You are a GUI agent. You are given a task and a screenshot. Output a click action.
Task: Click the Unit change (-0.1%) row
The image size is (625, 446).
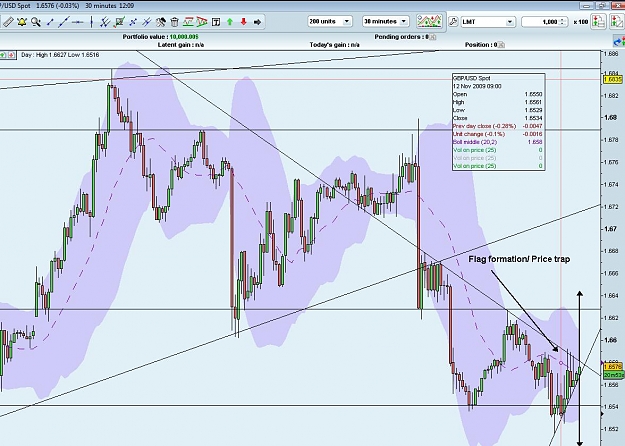click(497, 134)
